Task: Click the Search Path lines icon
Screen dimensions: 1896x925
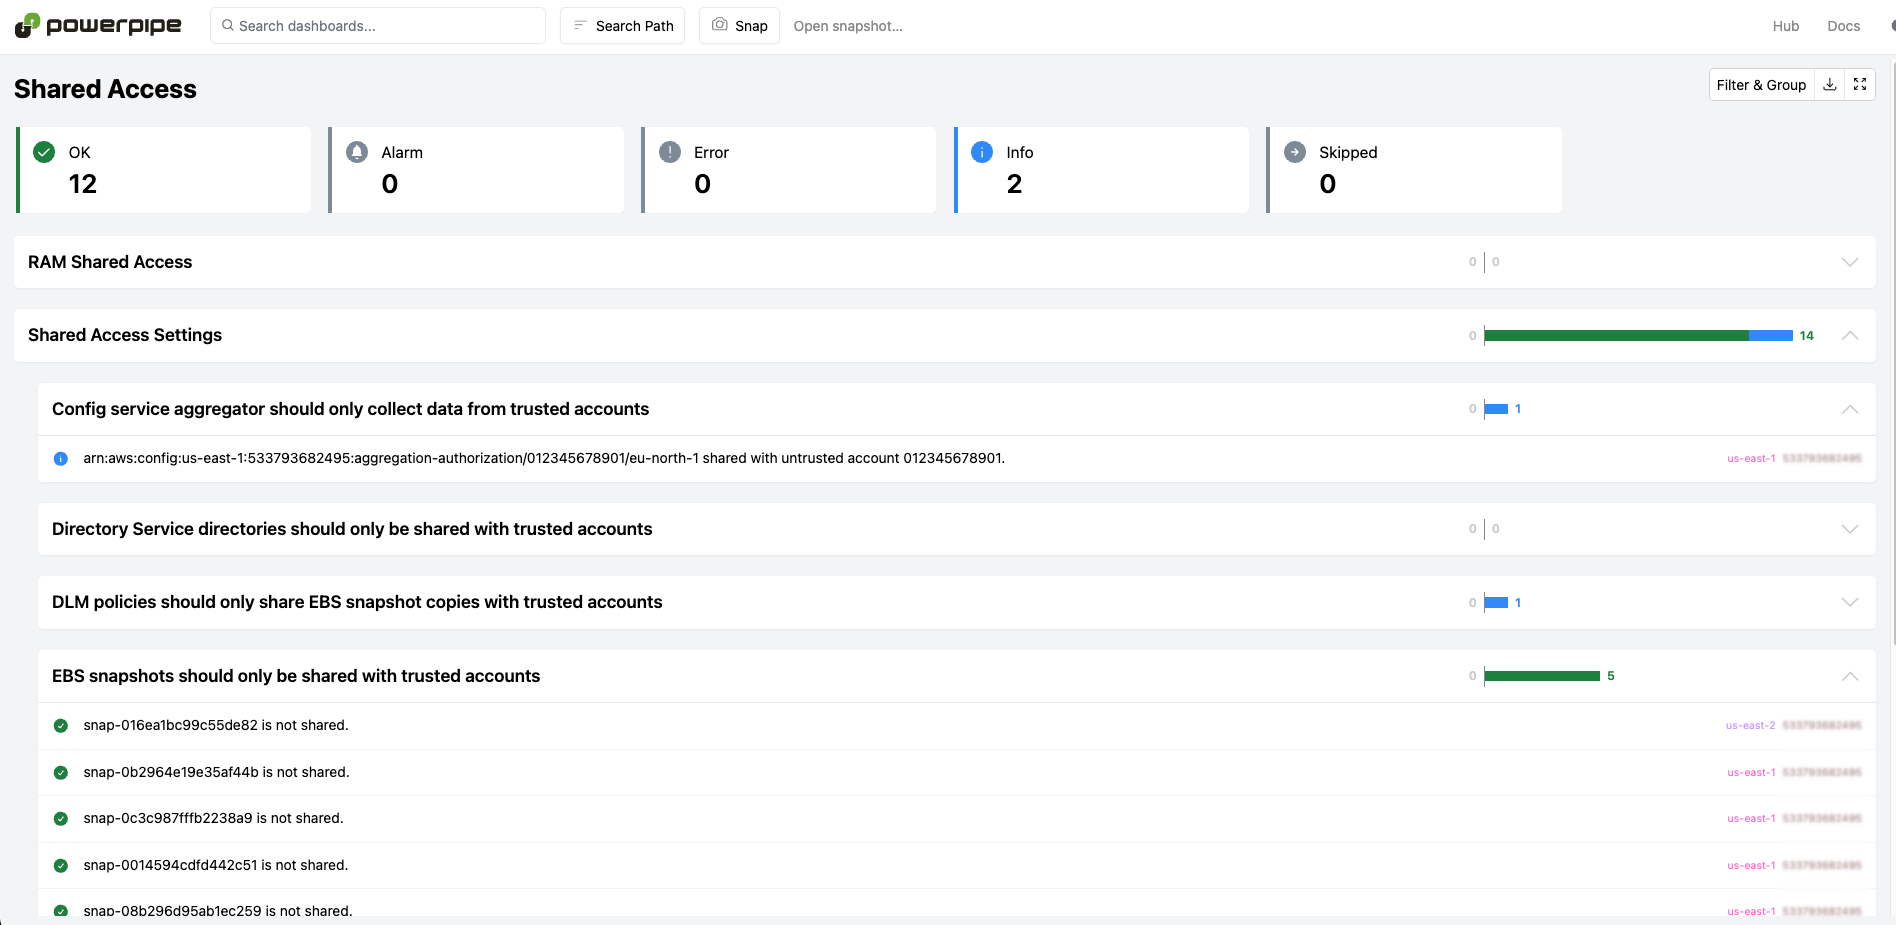Action: tap(580, 25)
